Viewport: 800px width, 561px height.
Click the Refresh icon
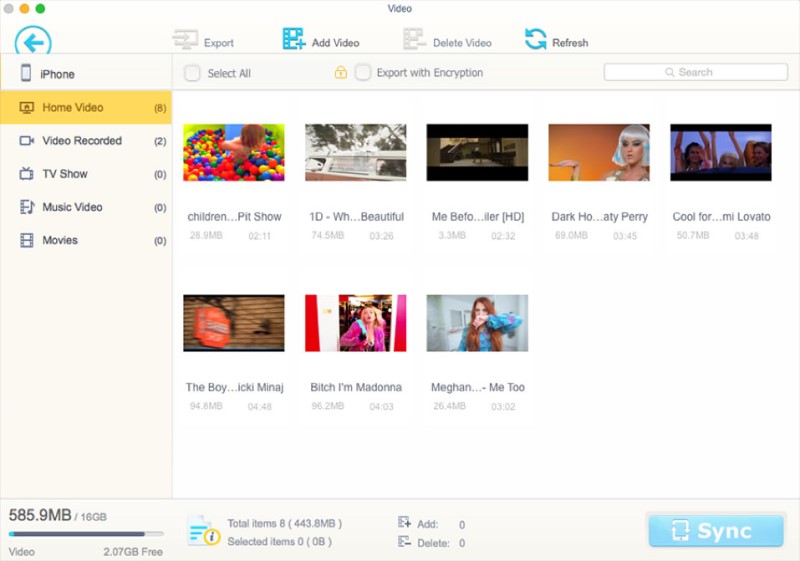536,40
